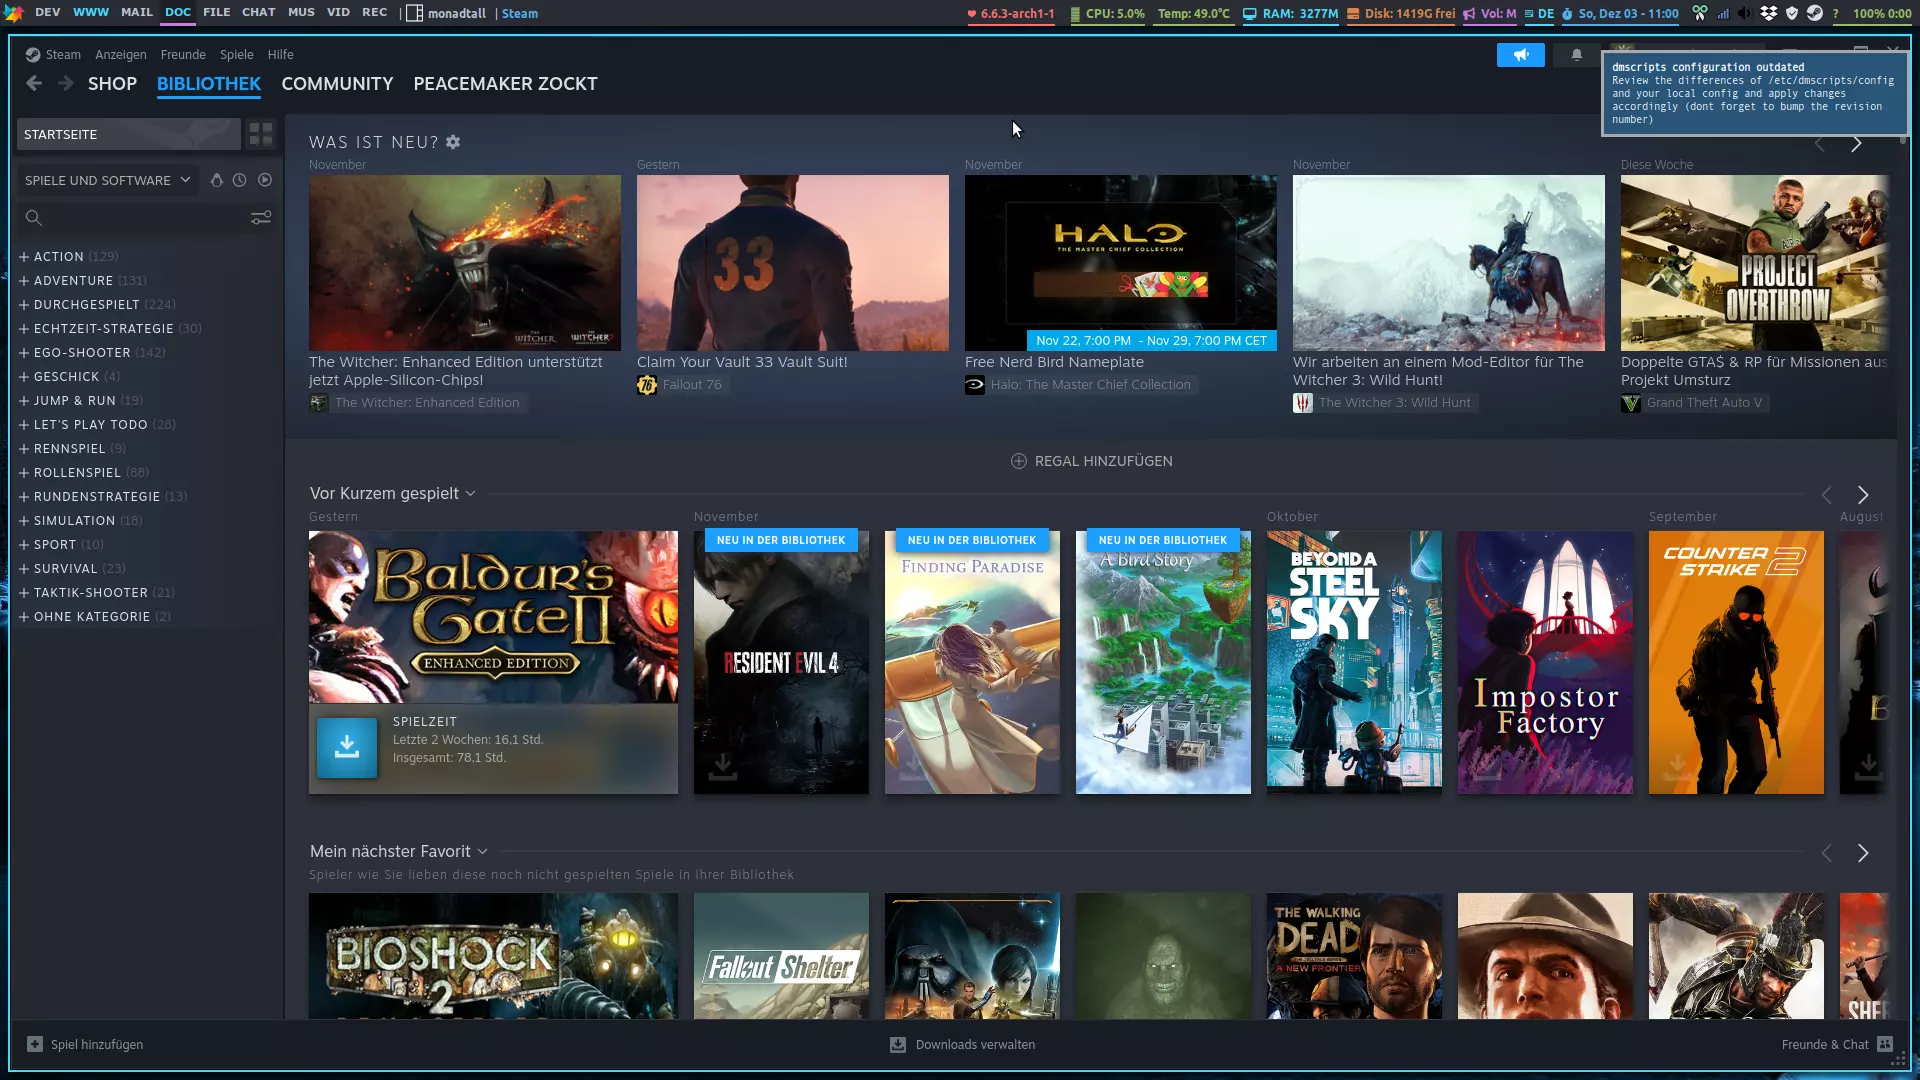Expand the SURVIVAL category
1920x1080 pixels.
click(24, 569)
